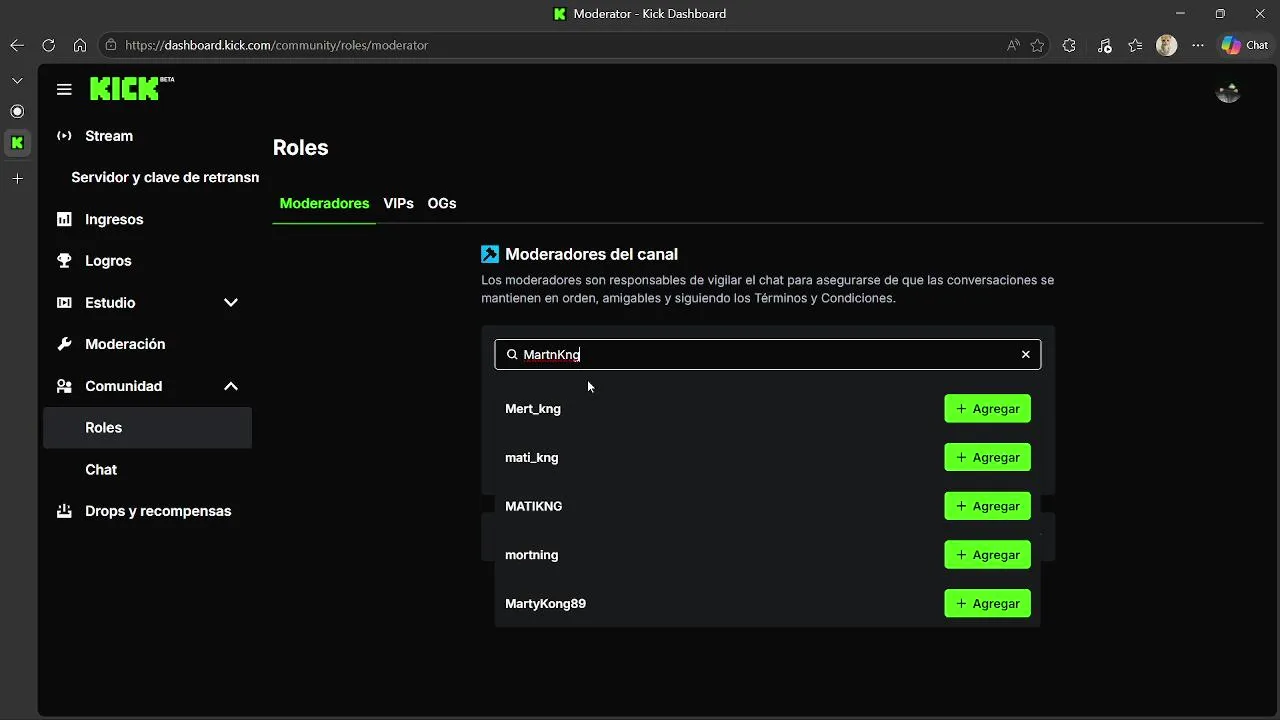Click the Kick logo

pos(125,89)
